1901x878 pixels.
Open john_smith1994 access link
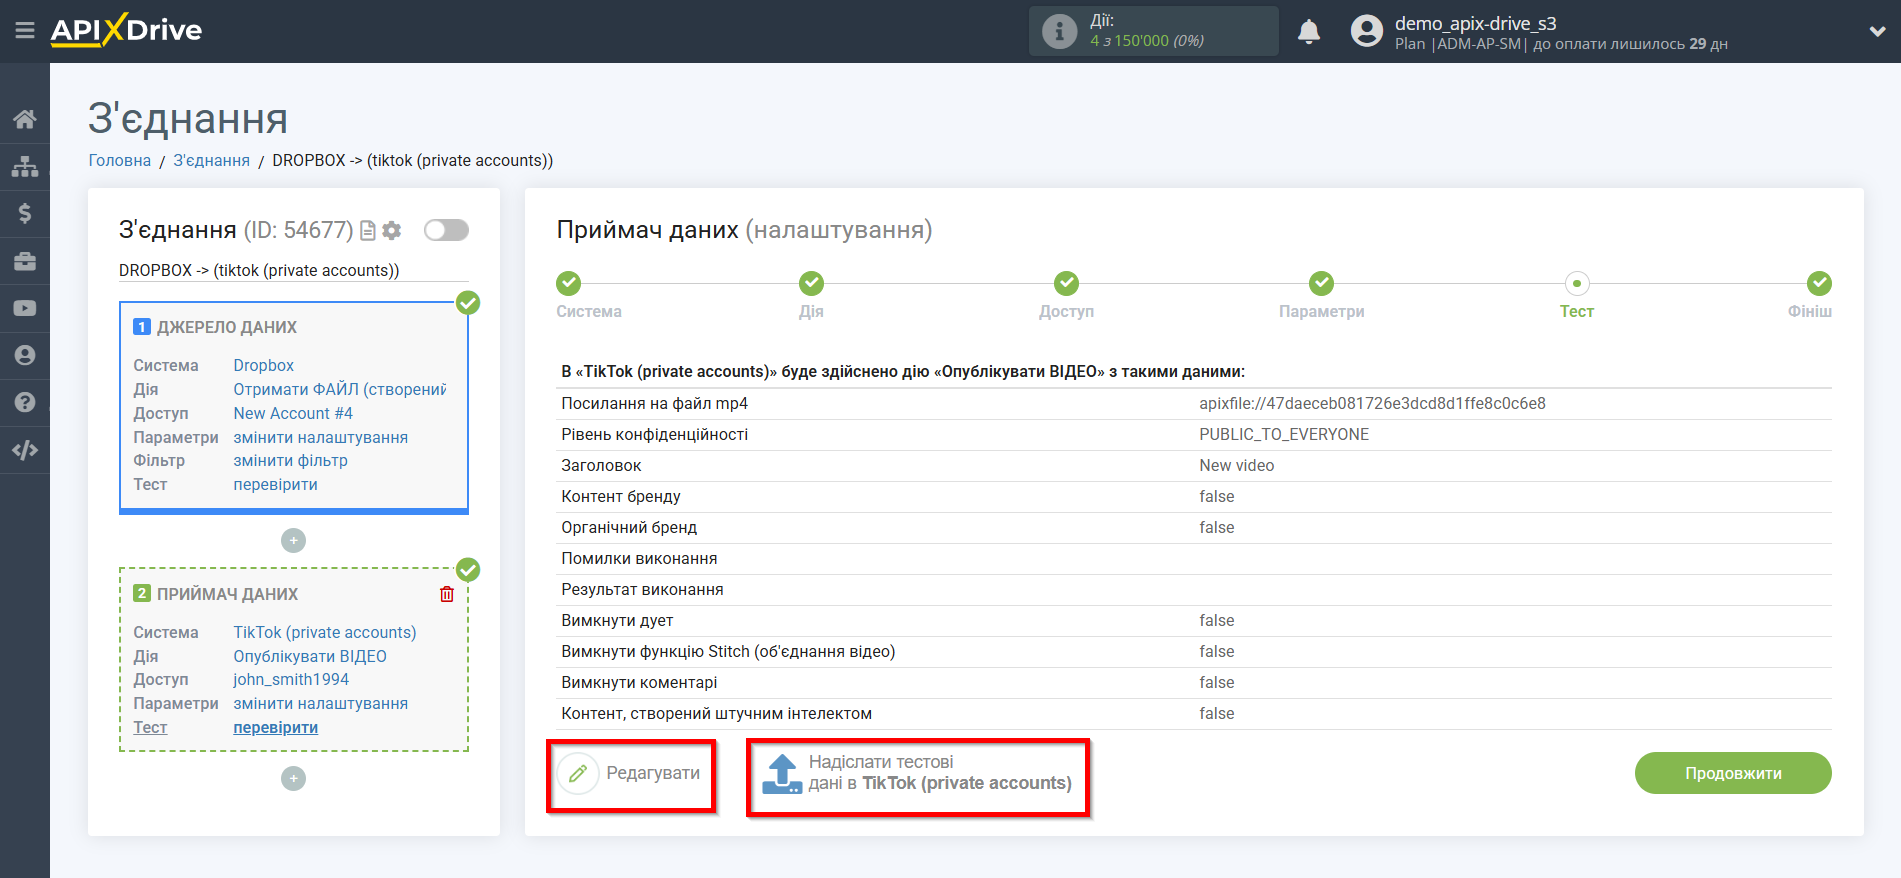coord(291,679)
